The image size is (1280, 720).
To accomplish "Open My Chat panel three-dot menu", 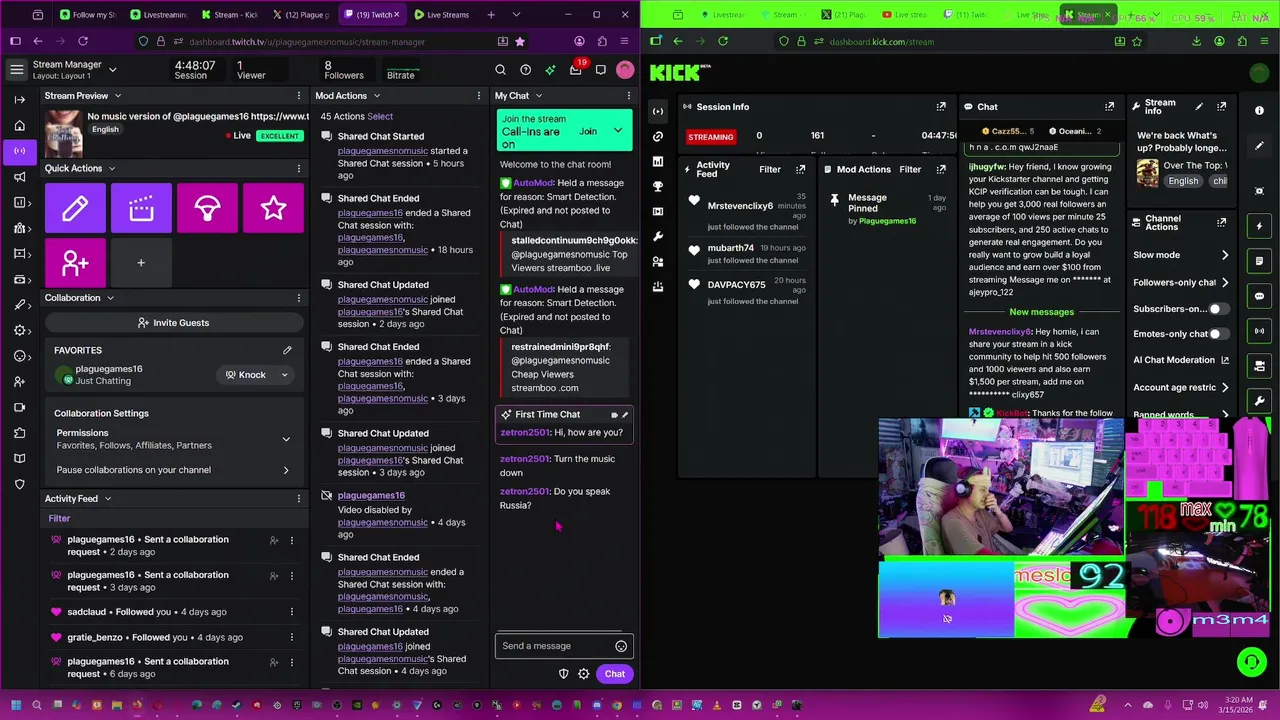I will coord(629,96).
